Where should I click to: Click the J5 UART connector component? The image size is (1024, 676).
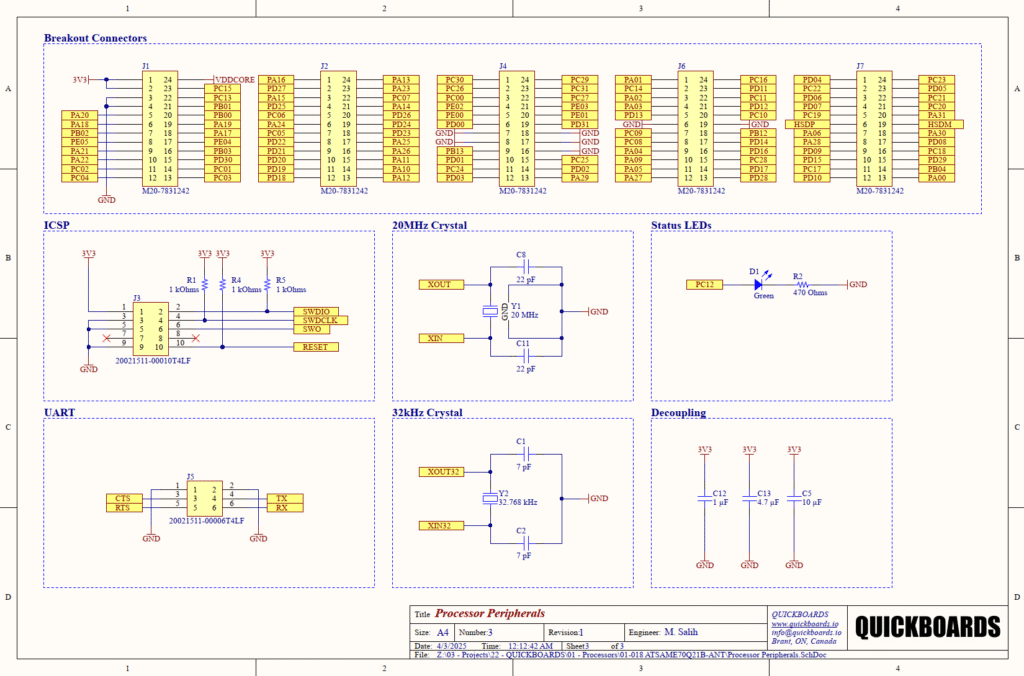click(x=207, y=497)
